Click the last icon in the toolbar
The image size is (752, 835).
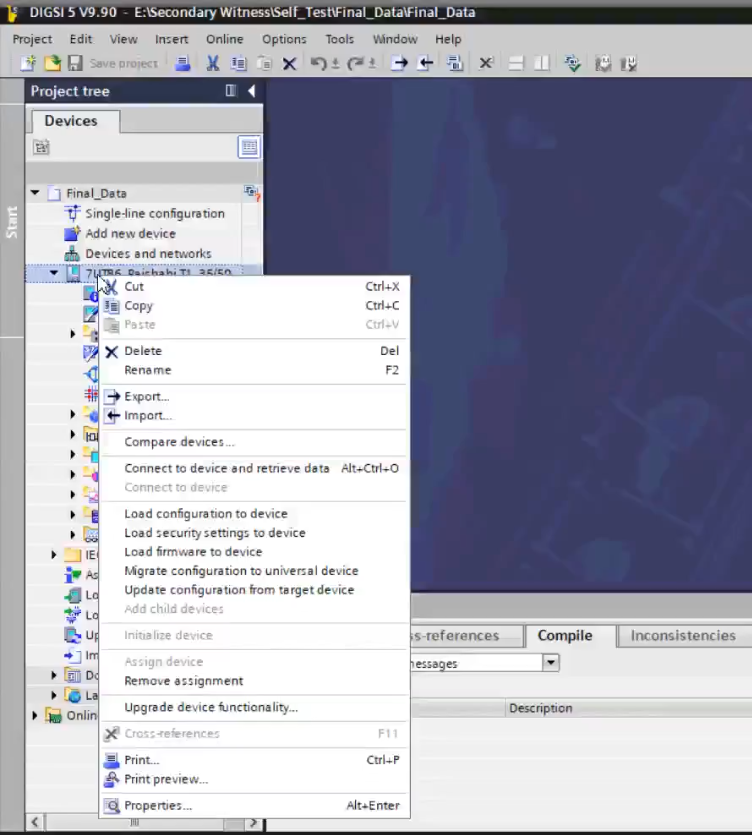(x=629, y=64)
